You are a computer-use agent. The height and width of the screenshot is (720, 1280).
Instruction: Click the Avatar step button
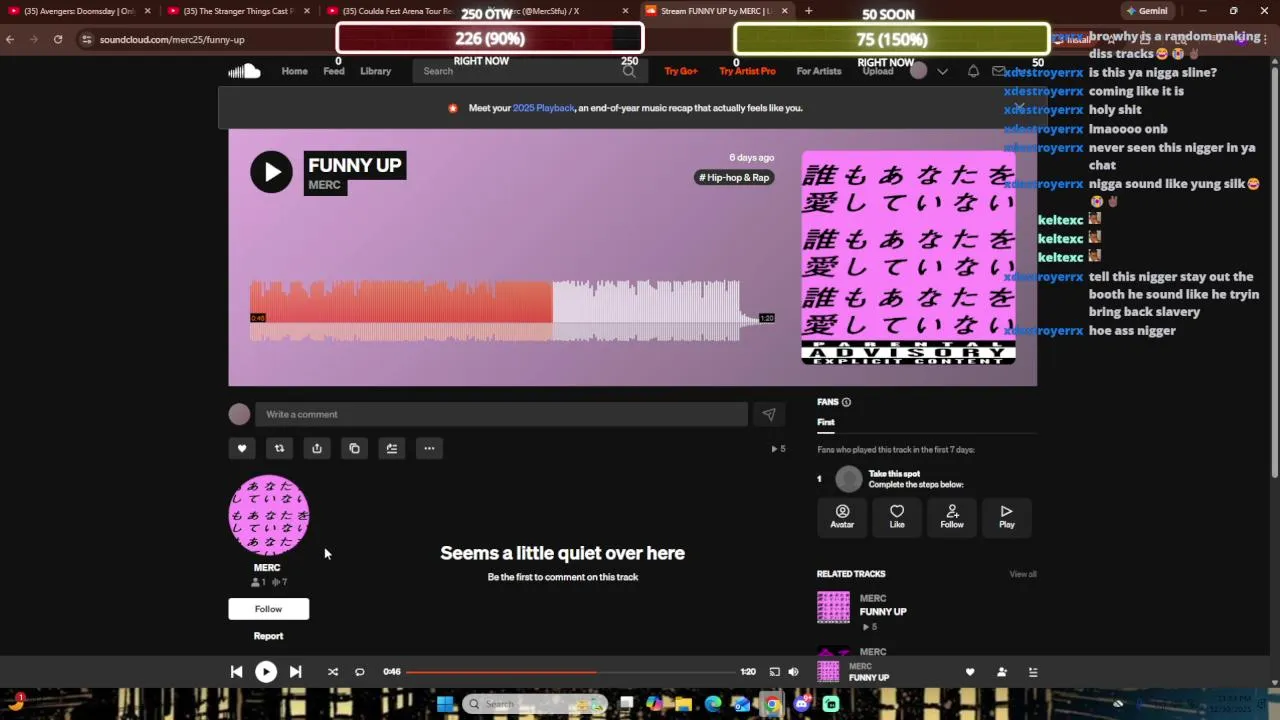coord(842,516)
